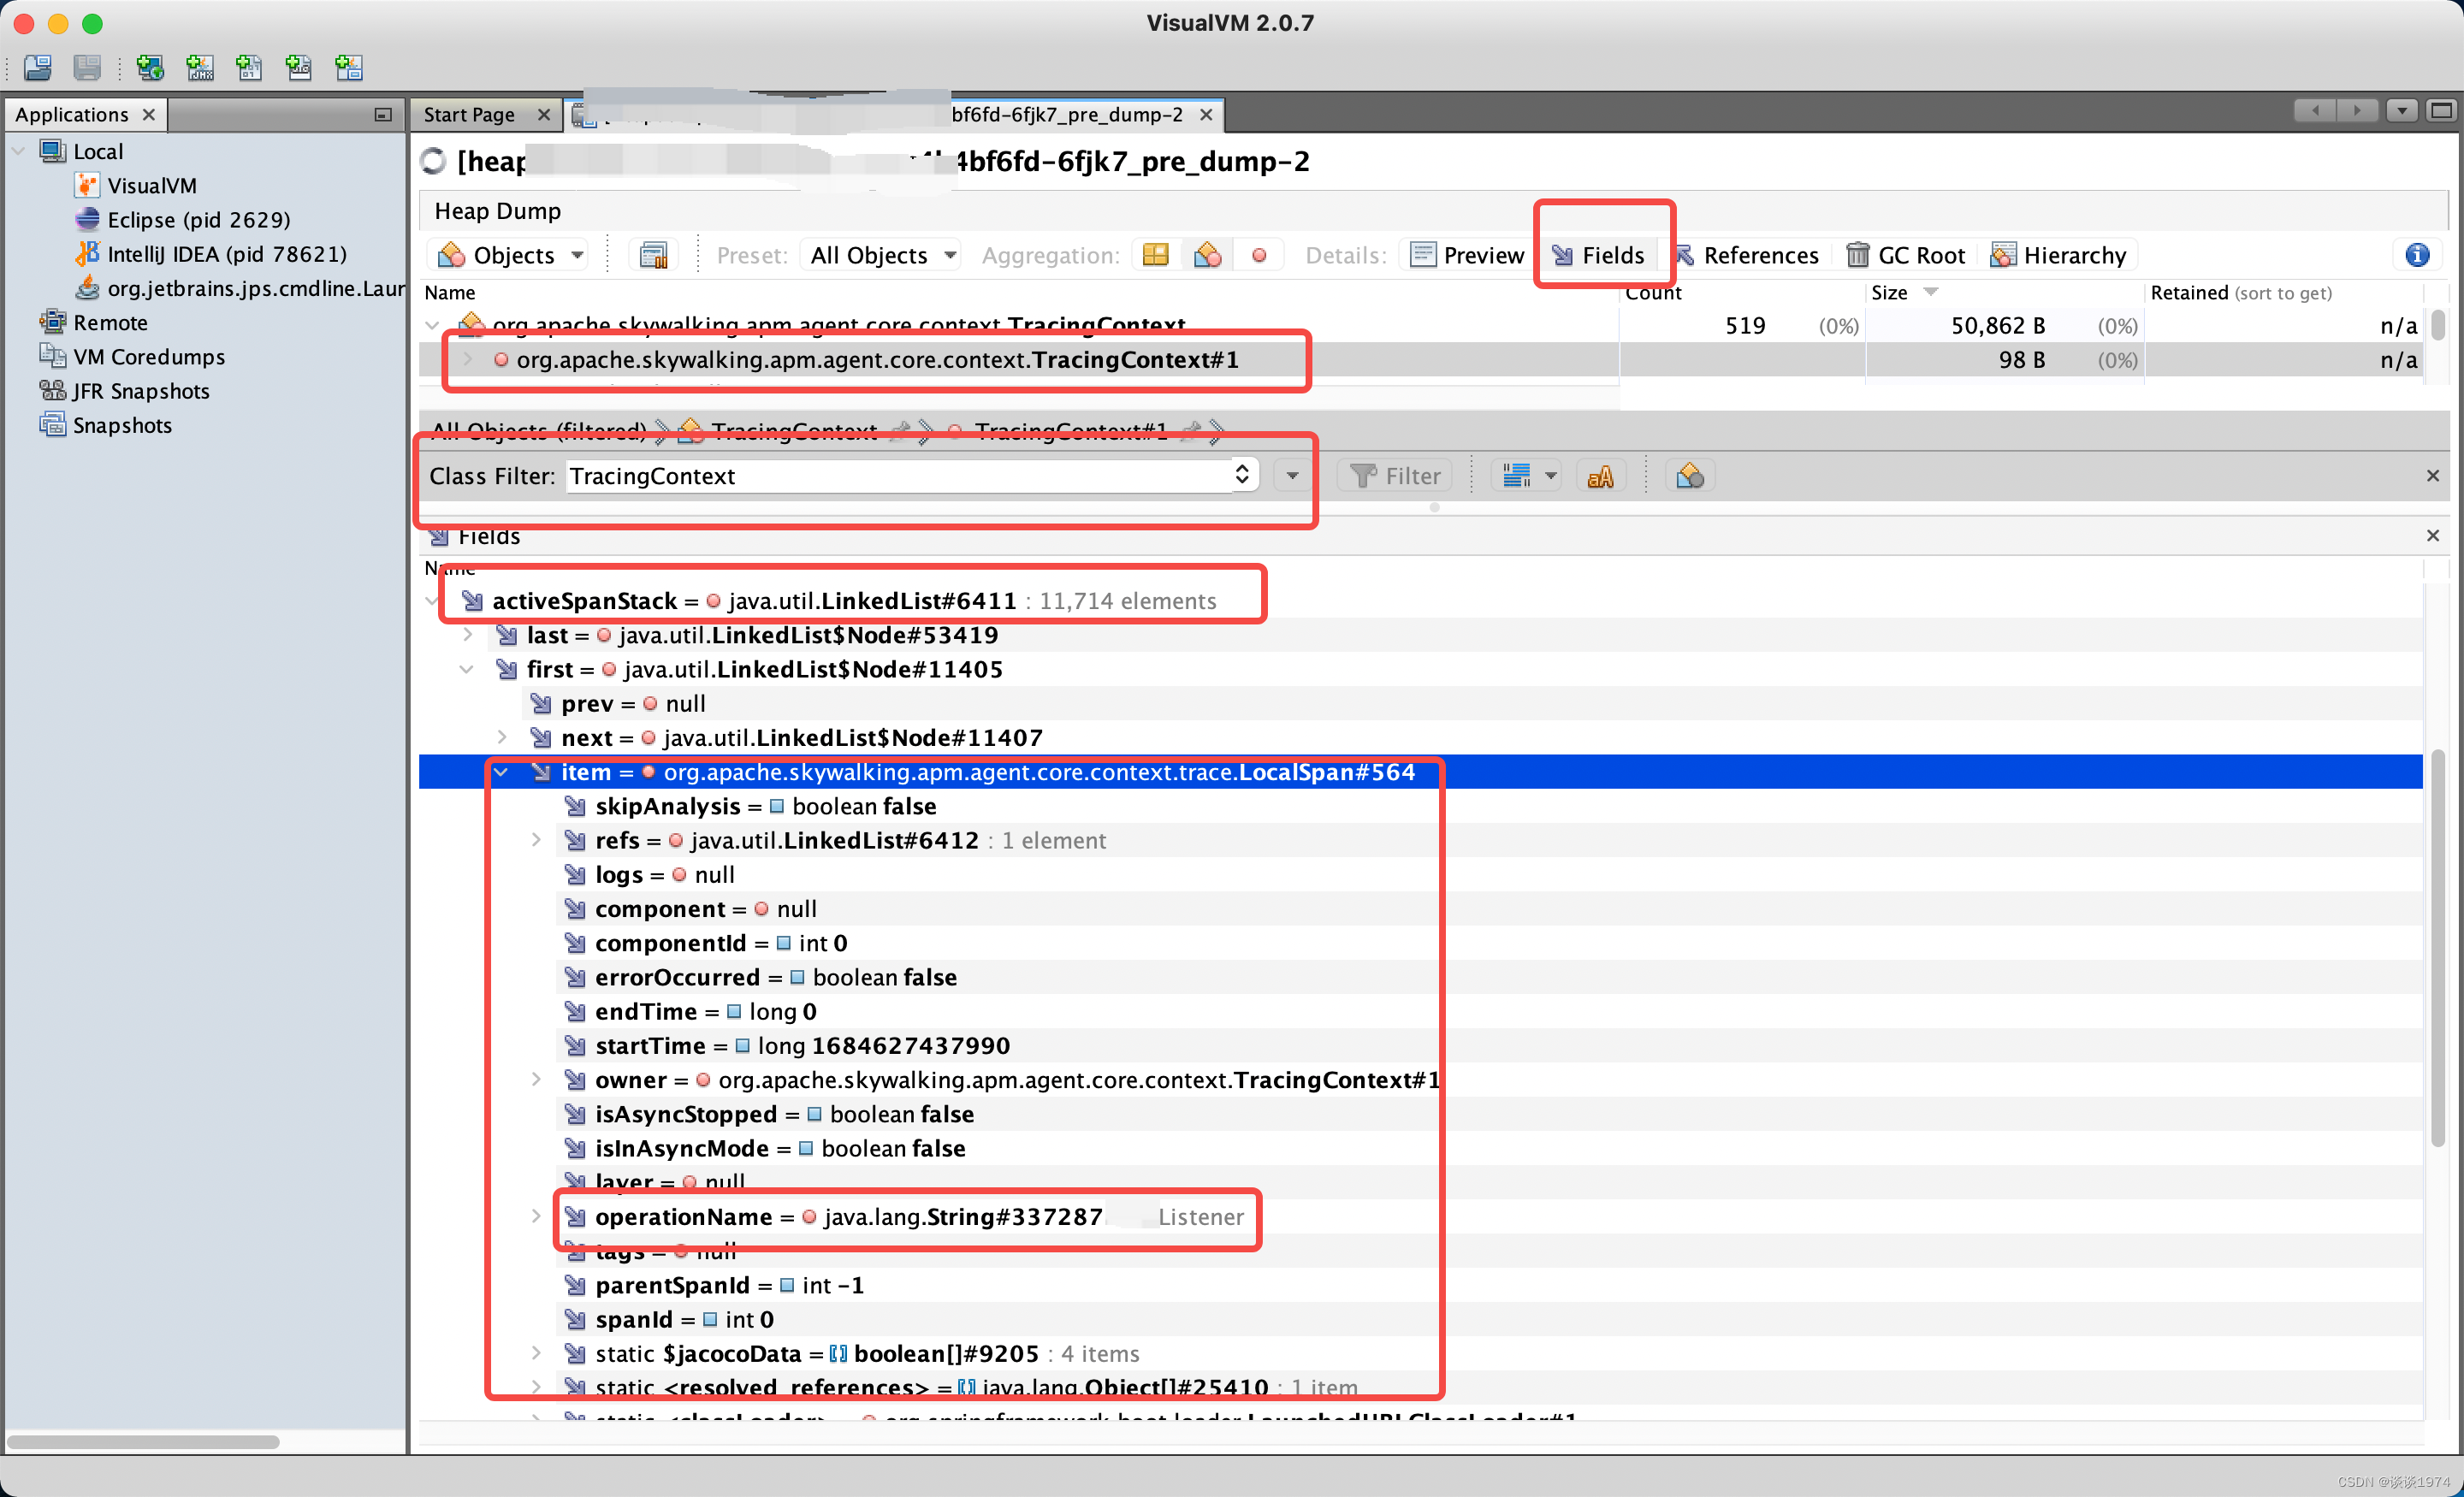Click Add Remote Host toolbar icon
Screen dimensions: 2464x1497
click(150, 68)
